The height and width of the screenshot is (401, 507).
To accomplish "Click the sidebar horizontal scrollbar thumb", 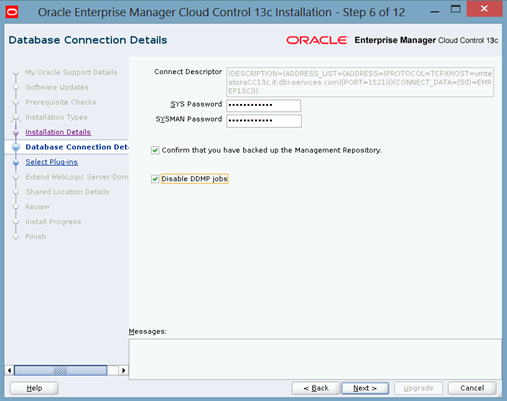I will (60, 370).
